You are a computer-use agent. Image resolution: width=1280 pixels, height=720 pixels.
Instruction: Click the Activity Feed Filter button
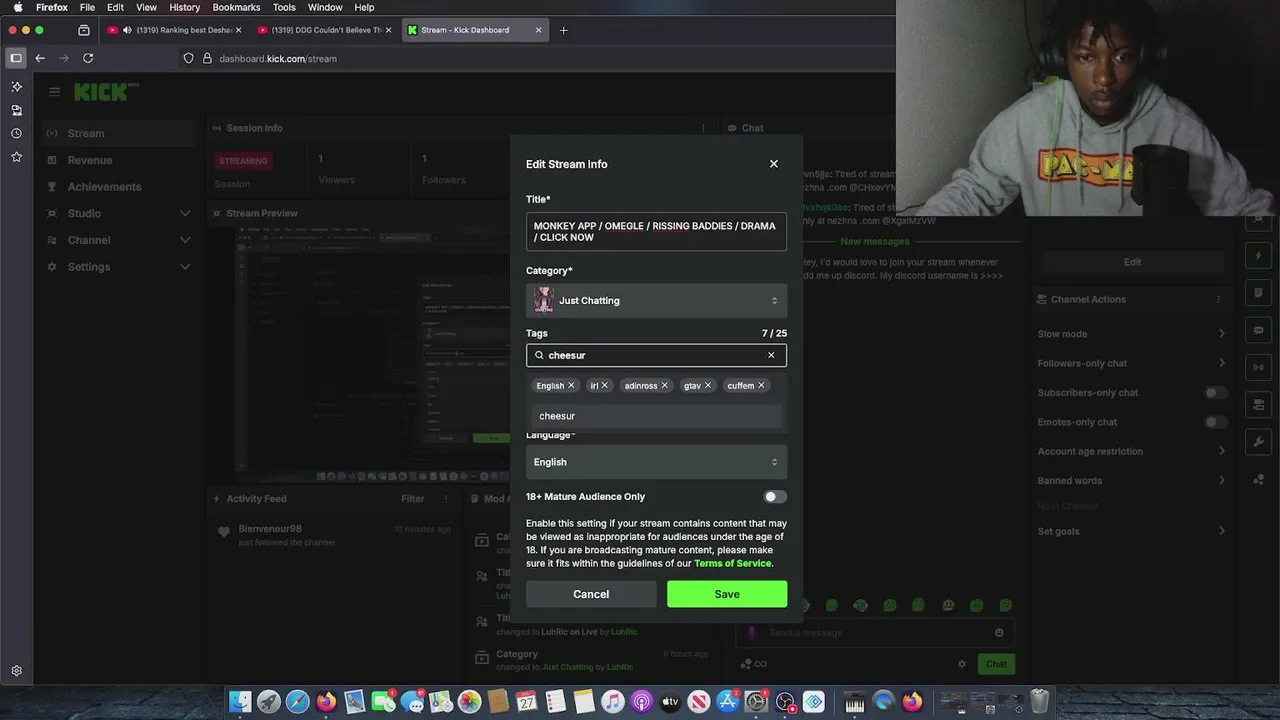(x=412, y=499)
